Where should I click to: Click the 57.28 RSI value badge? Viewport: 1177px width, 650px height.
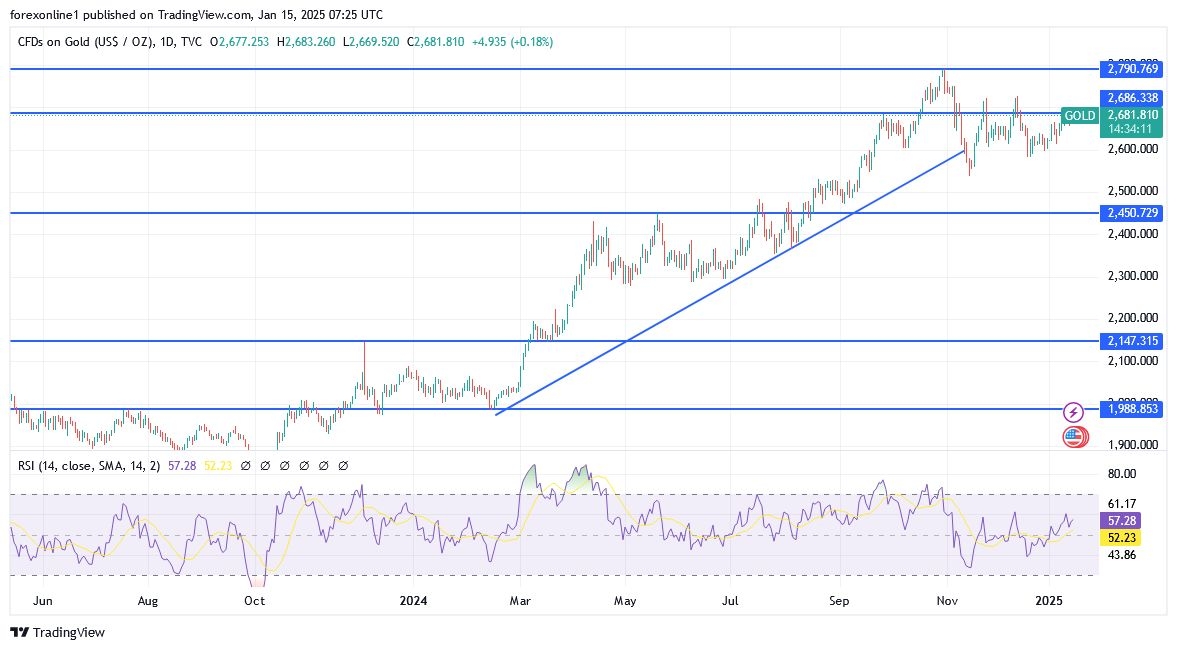[1121, 521]
